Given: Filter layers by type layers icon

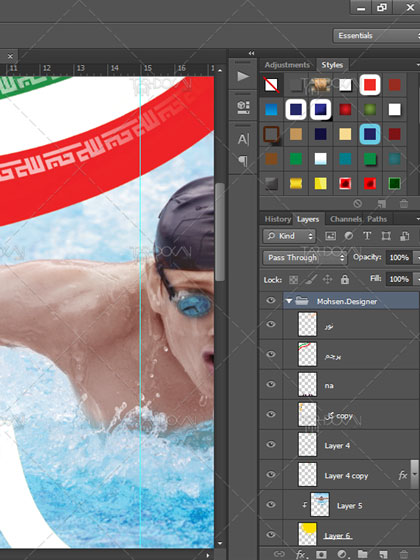Looking at the screenshot, I should point(367,236).
